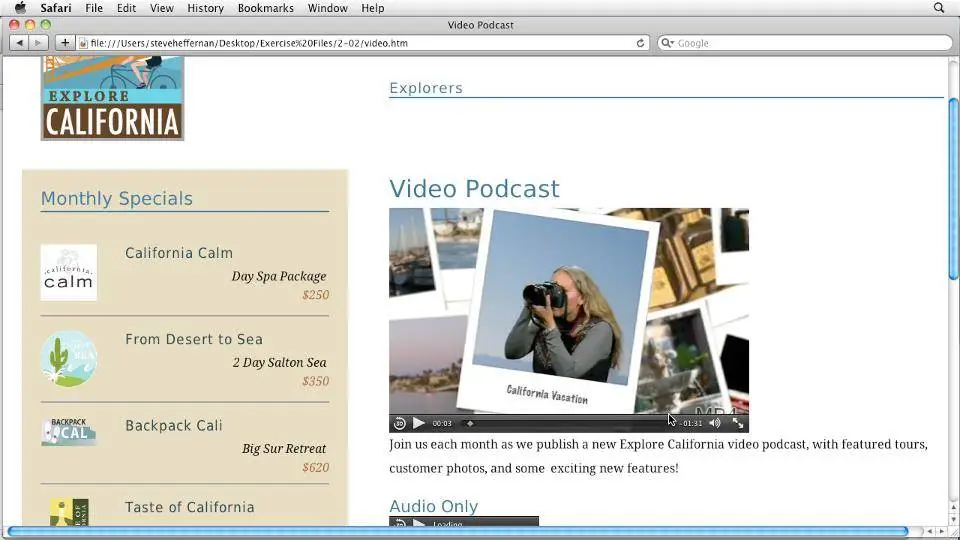The width and height of the screenshot is (960, 540).
Task: Open the Safari application menu
Action: click(56, 8)
